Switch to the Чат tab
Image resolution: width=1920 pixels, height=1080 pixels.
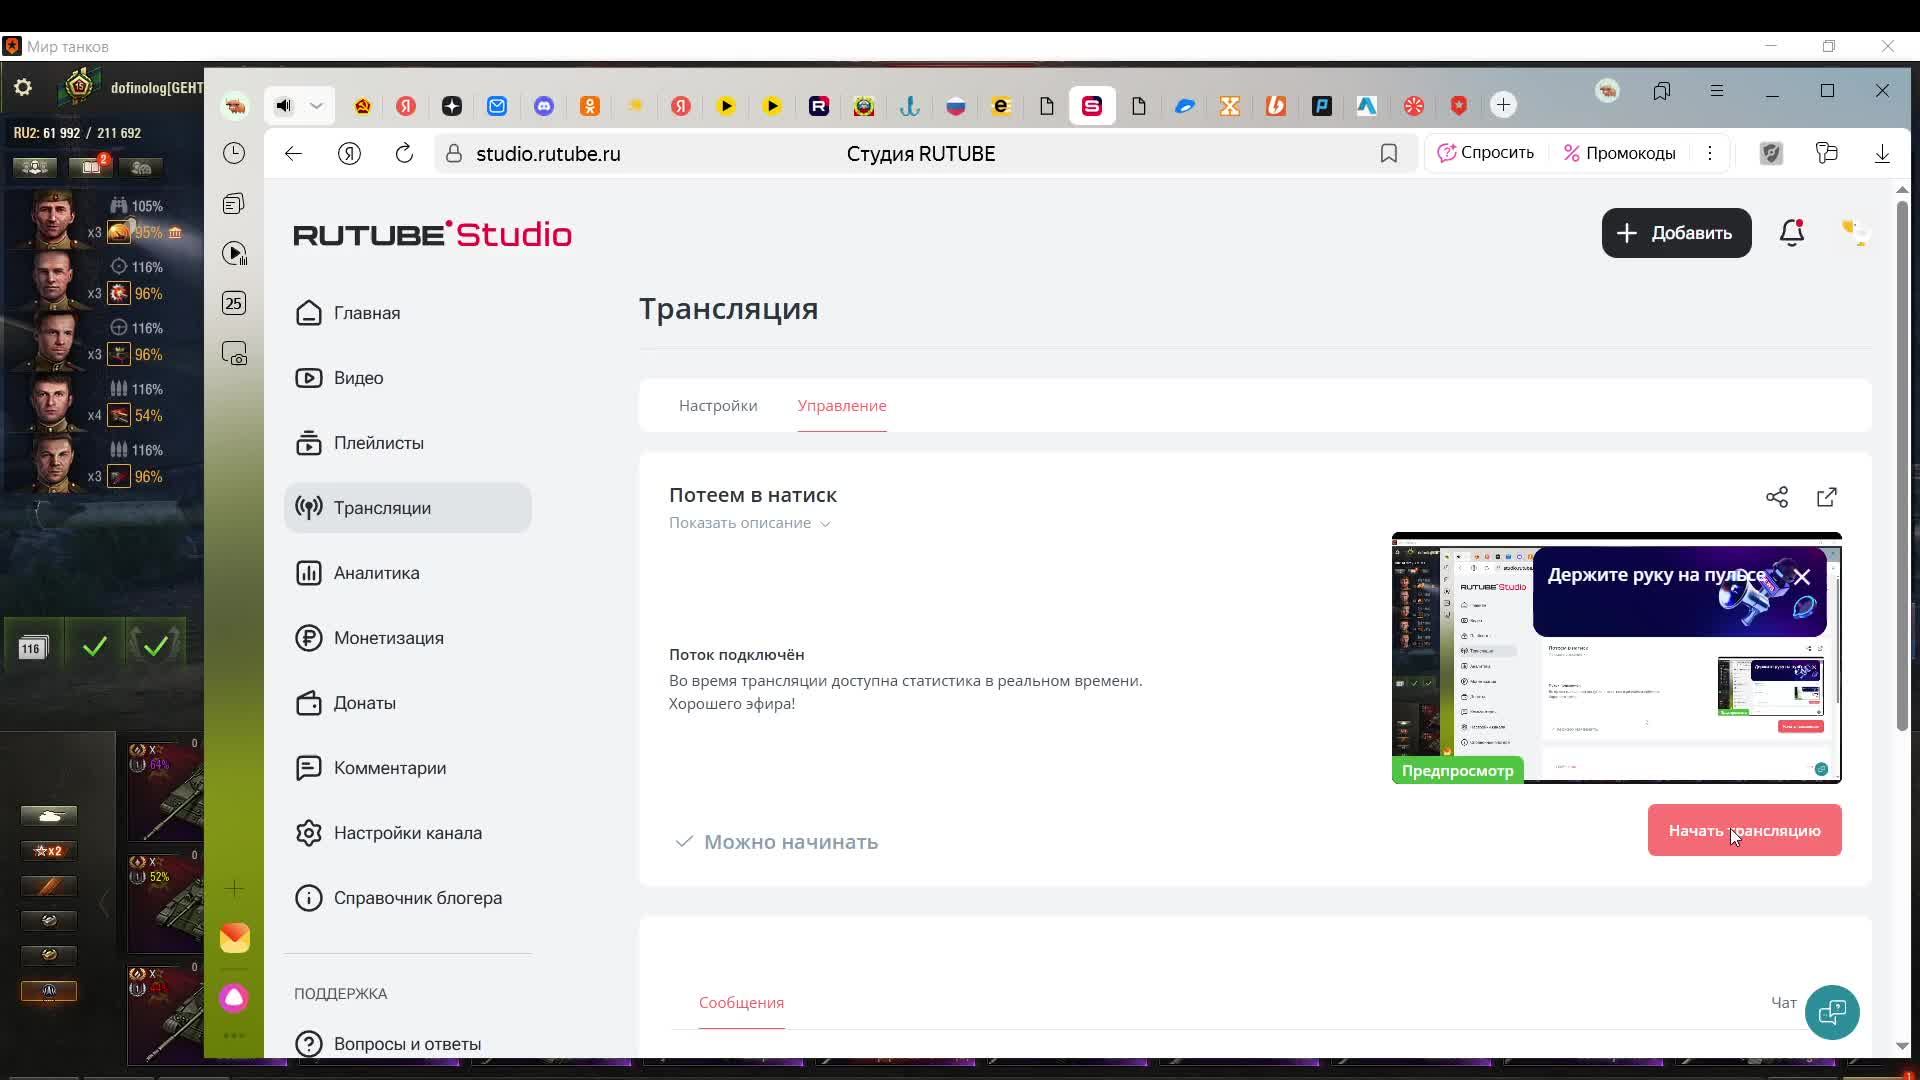1784,1002
